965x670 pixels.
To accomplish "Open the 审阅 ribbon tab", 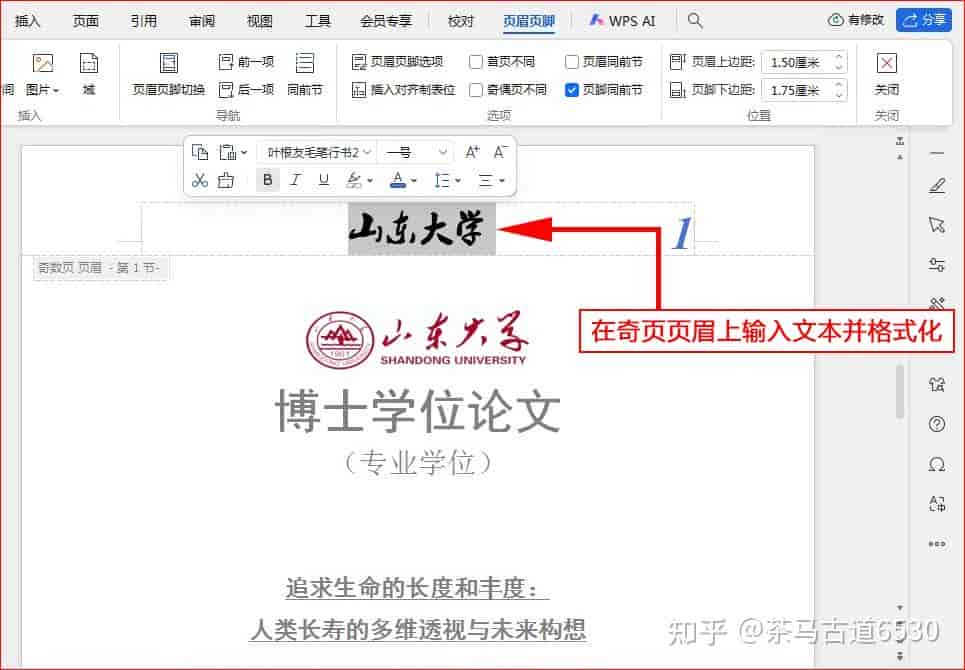I will [x=202, y=21].
